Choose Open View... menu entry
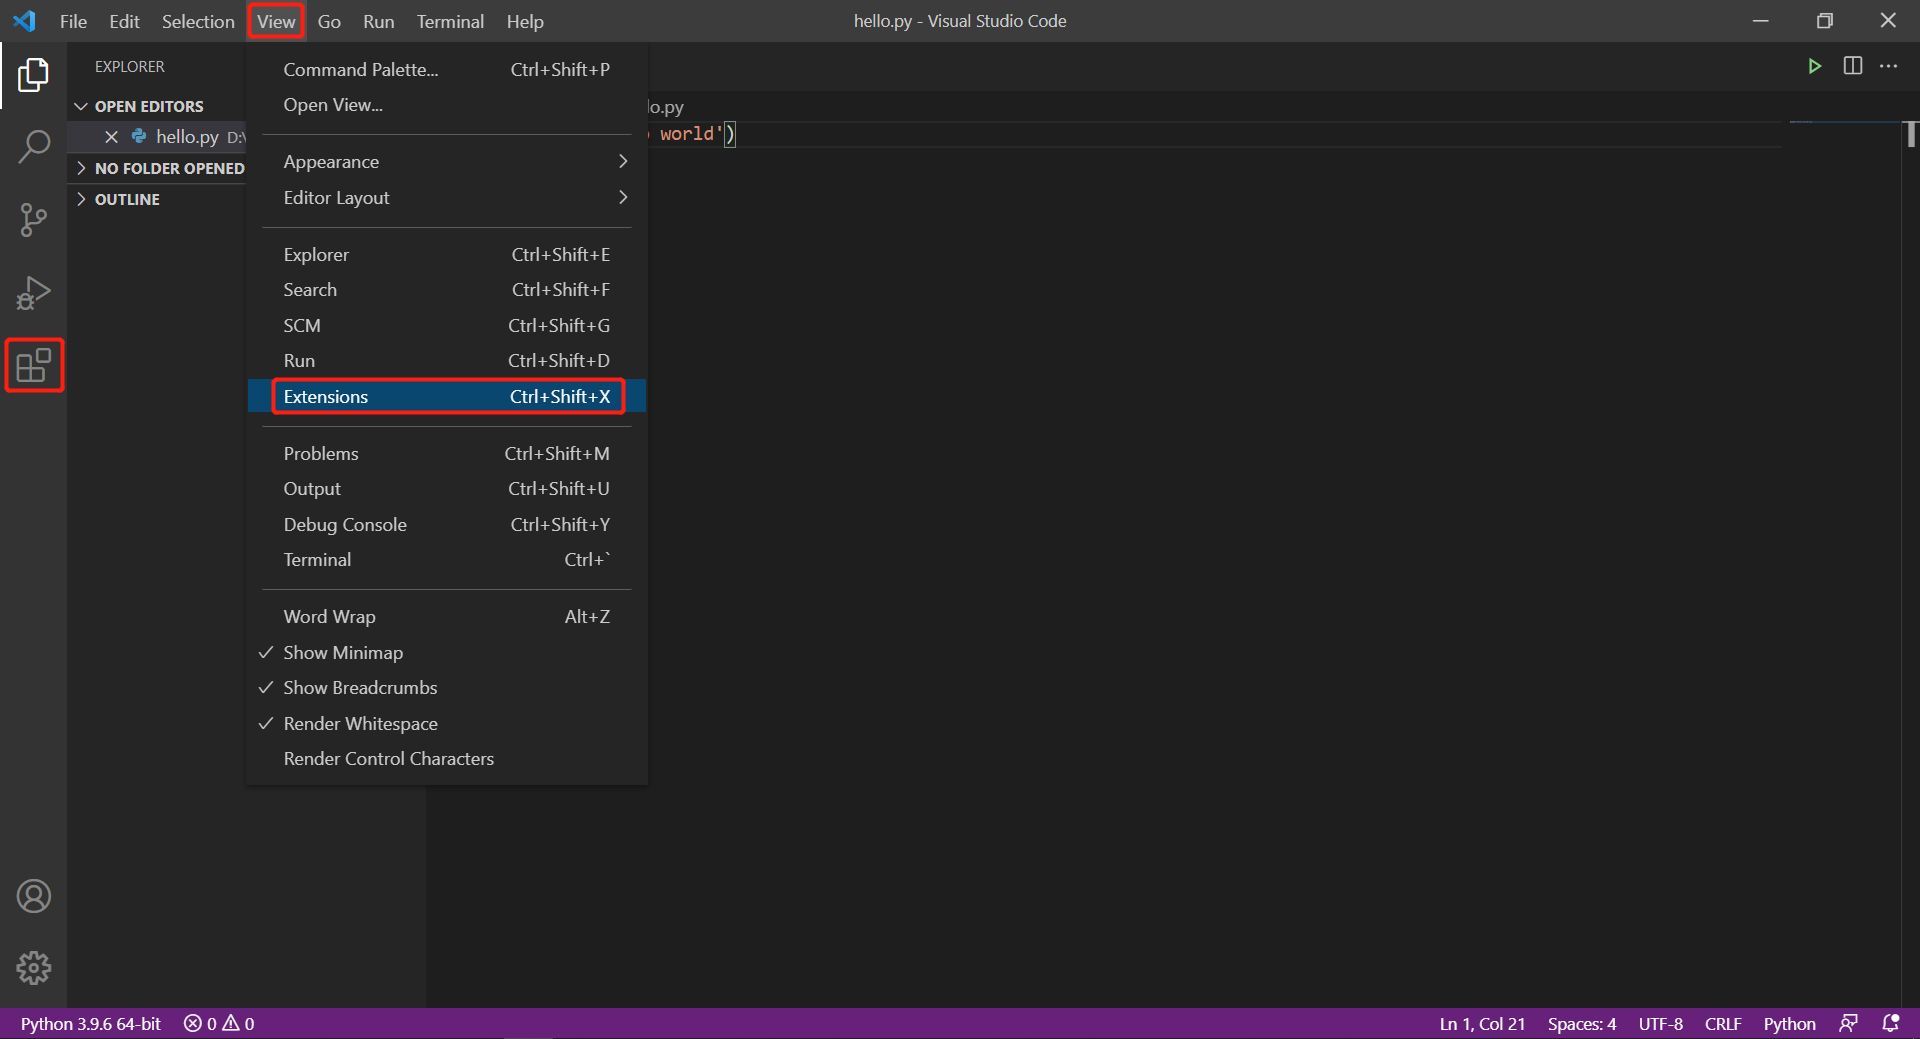Screen dimensions: 1920x1039 [x=447, y=105]
